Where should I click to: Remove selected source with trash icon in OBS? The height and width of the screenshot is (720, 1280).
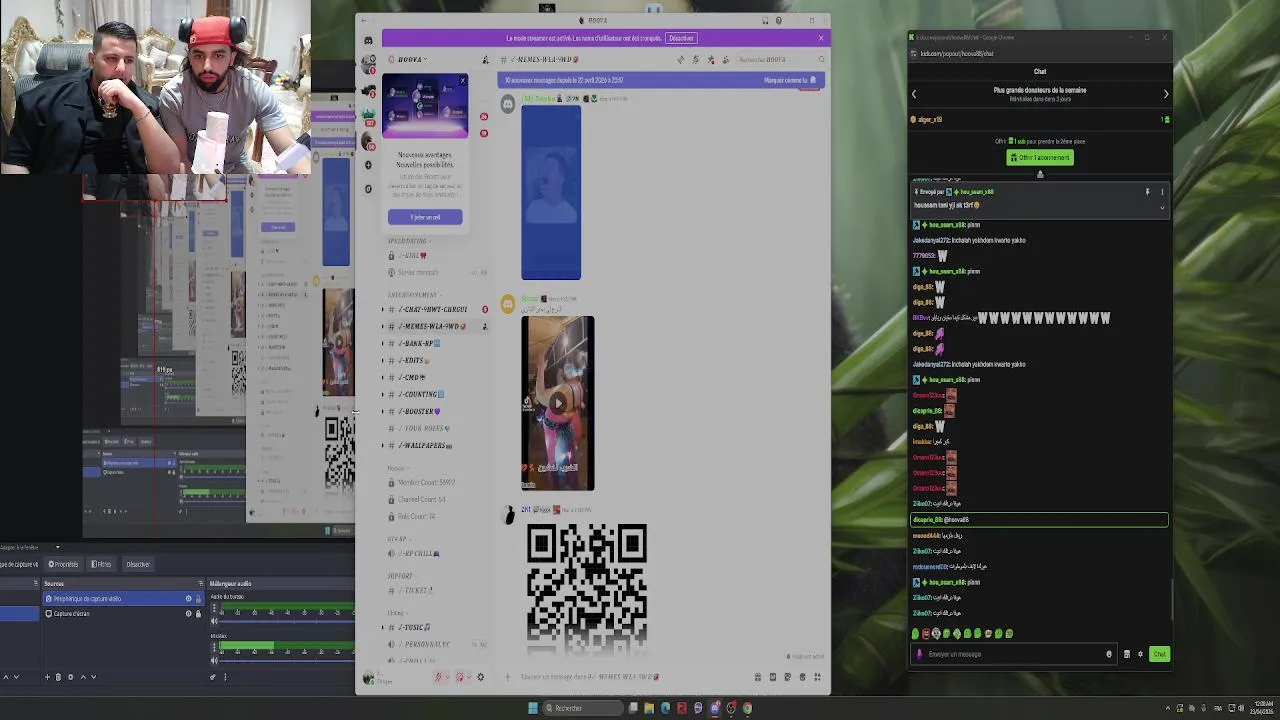coord(58,677)
